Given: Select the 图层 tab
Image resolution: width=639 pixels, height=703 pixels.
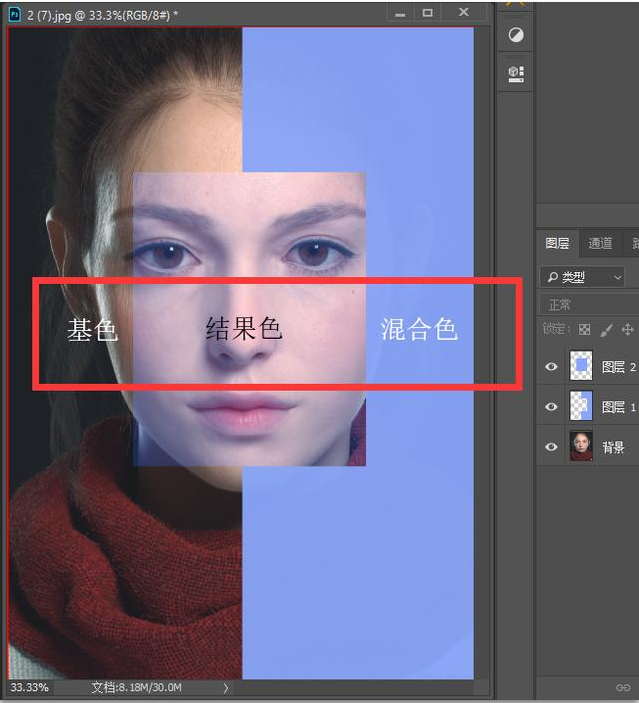Looking at the screenshot, I should tap(557, 243).
